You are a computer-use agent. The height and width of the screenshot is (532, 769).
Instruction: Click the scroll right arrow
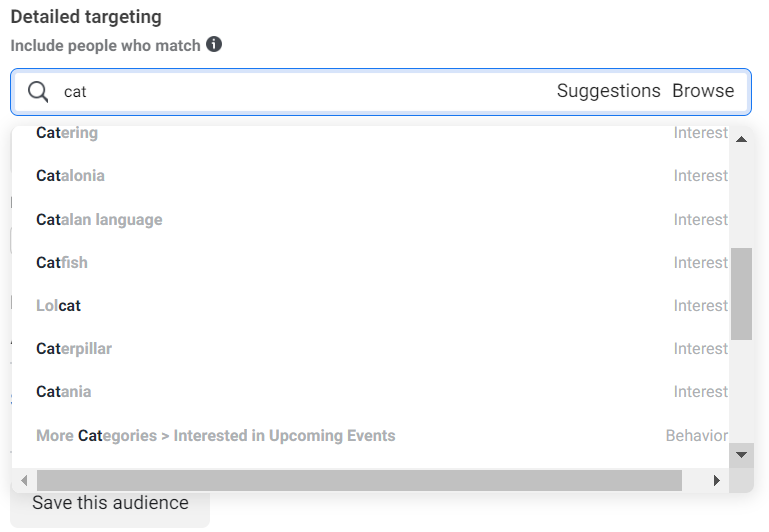point(717,481)
